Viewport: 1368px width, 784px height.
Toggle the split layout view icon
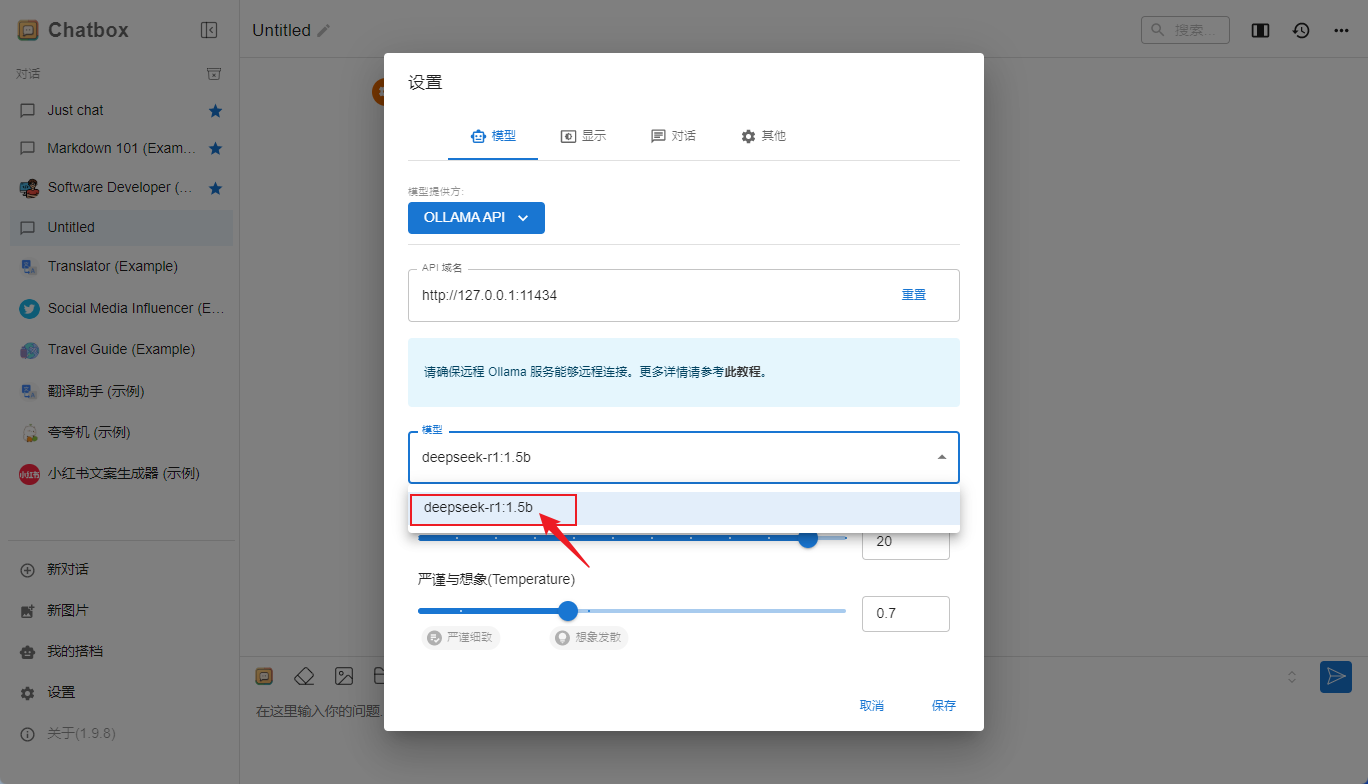pyautogui.click(x=1260, y=30)
